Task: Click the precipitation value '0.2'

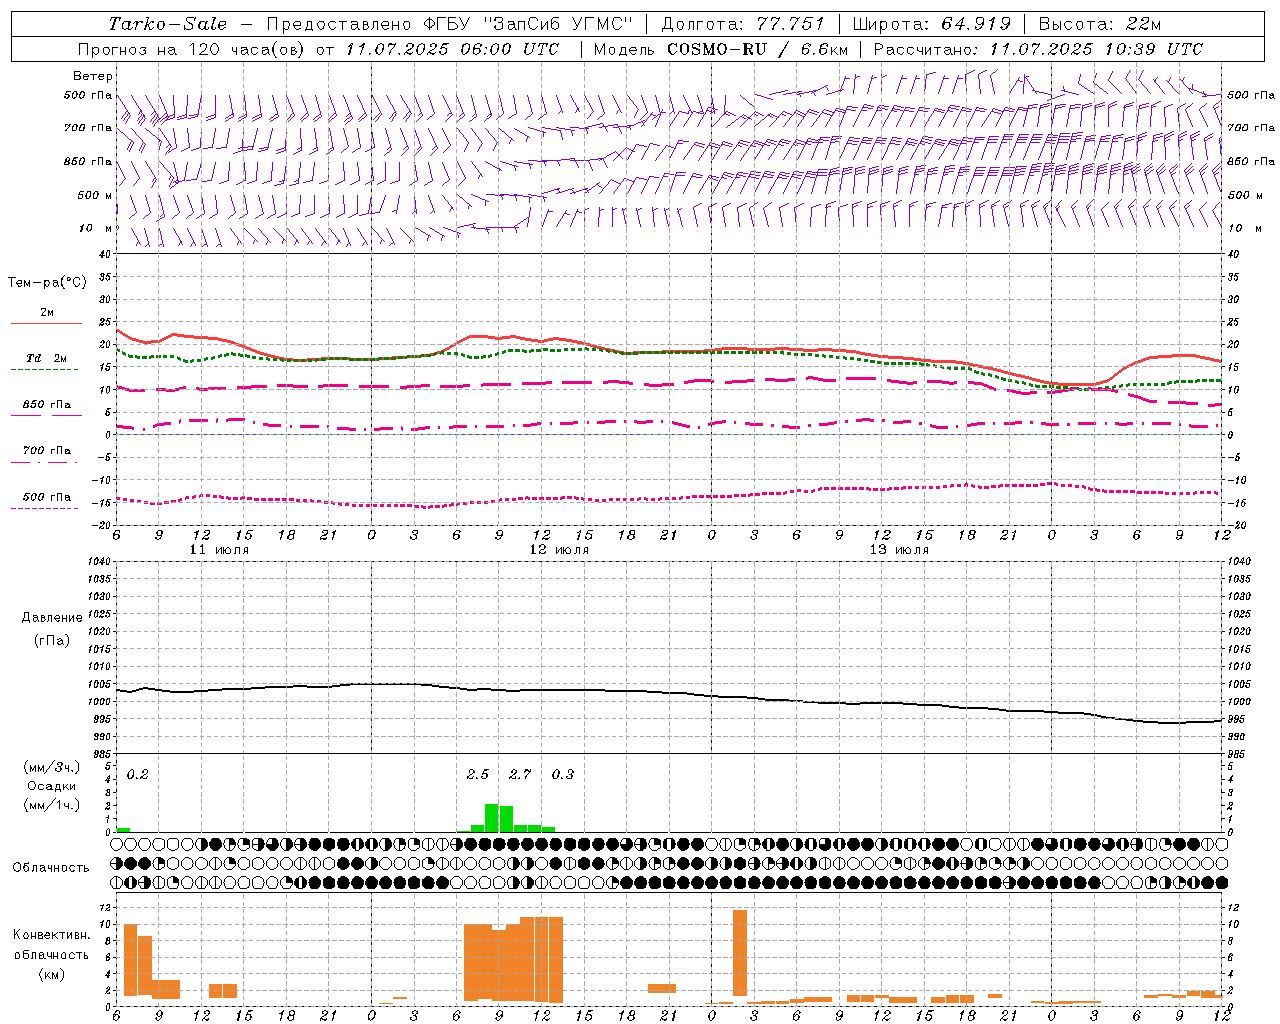Action: (x=137, y=774)
